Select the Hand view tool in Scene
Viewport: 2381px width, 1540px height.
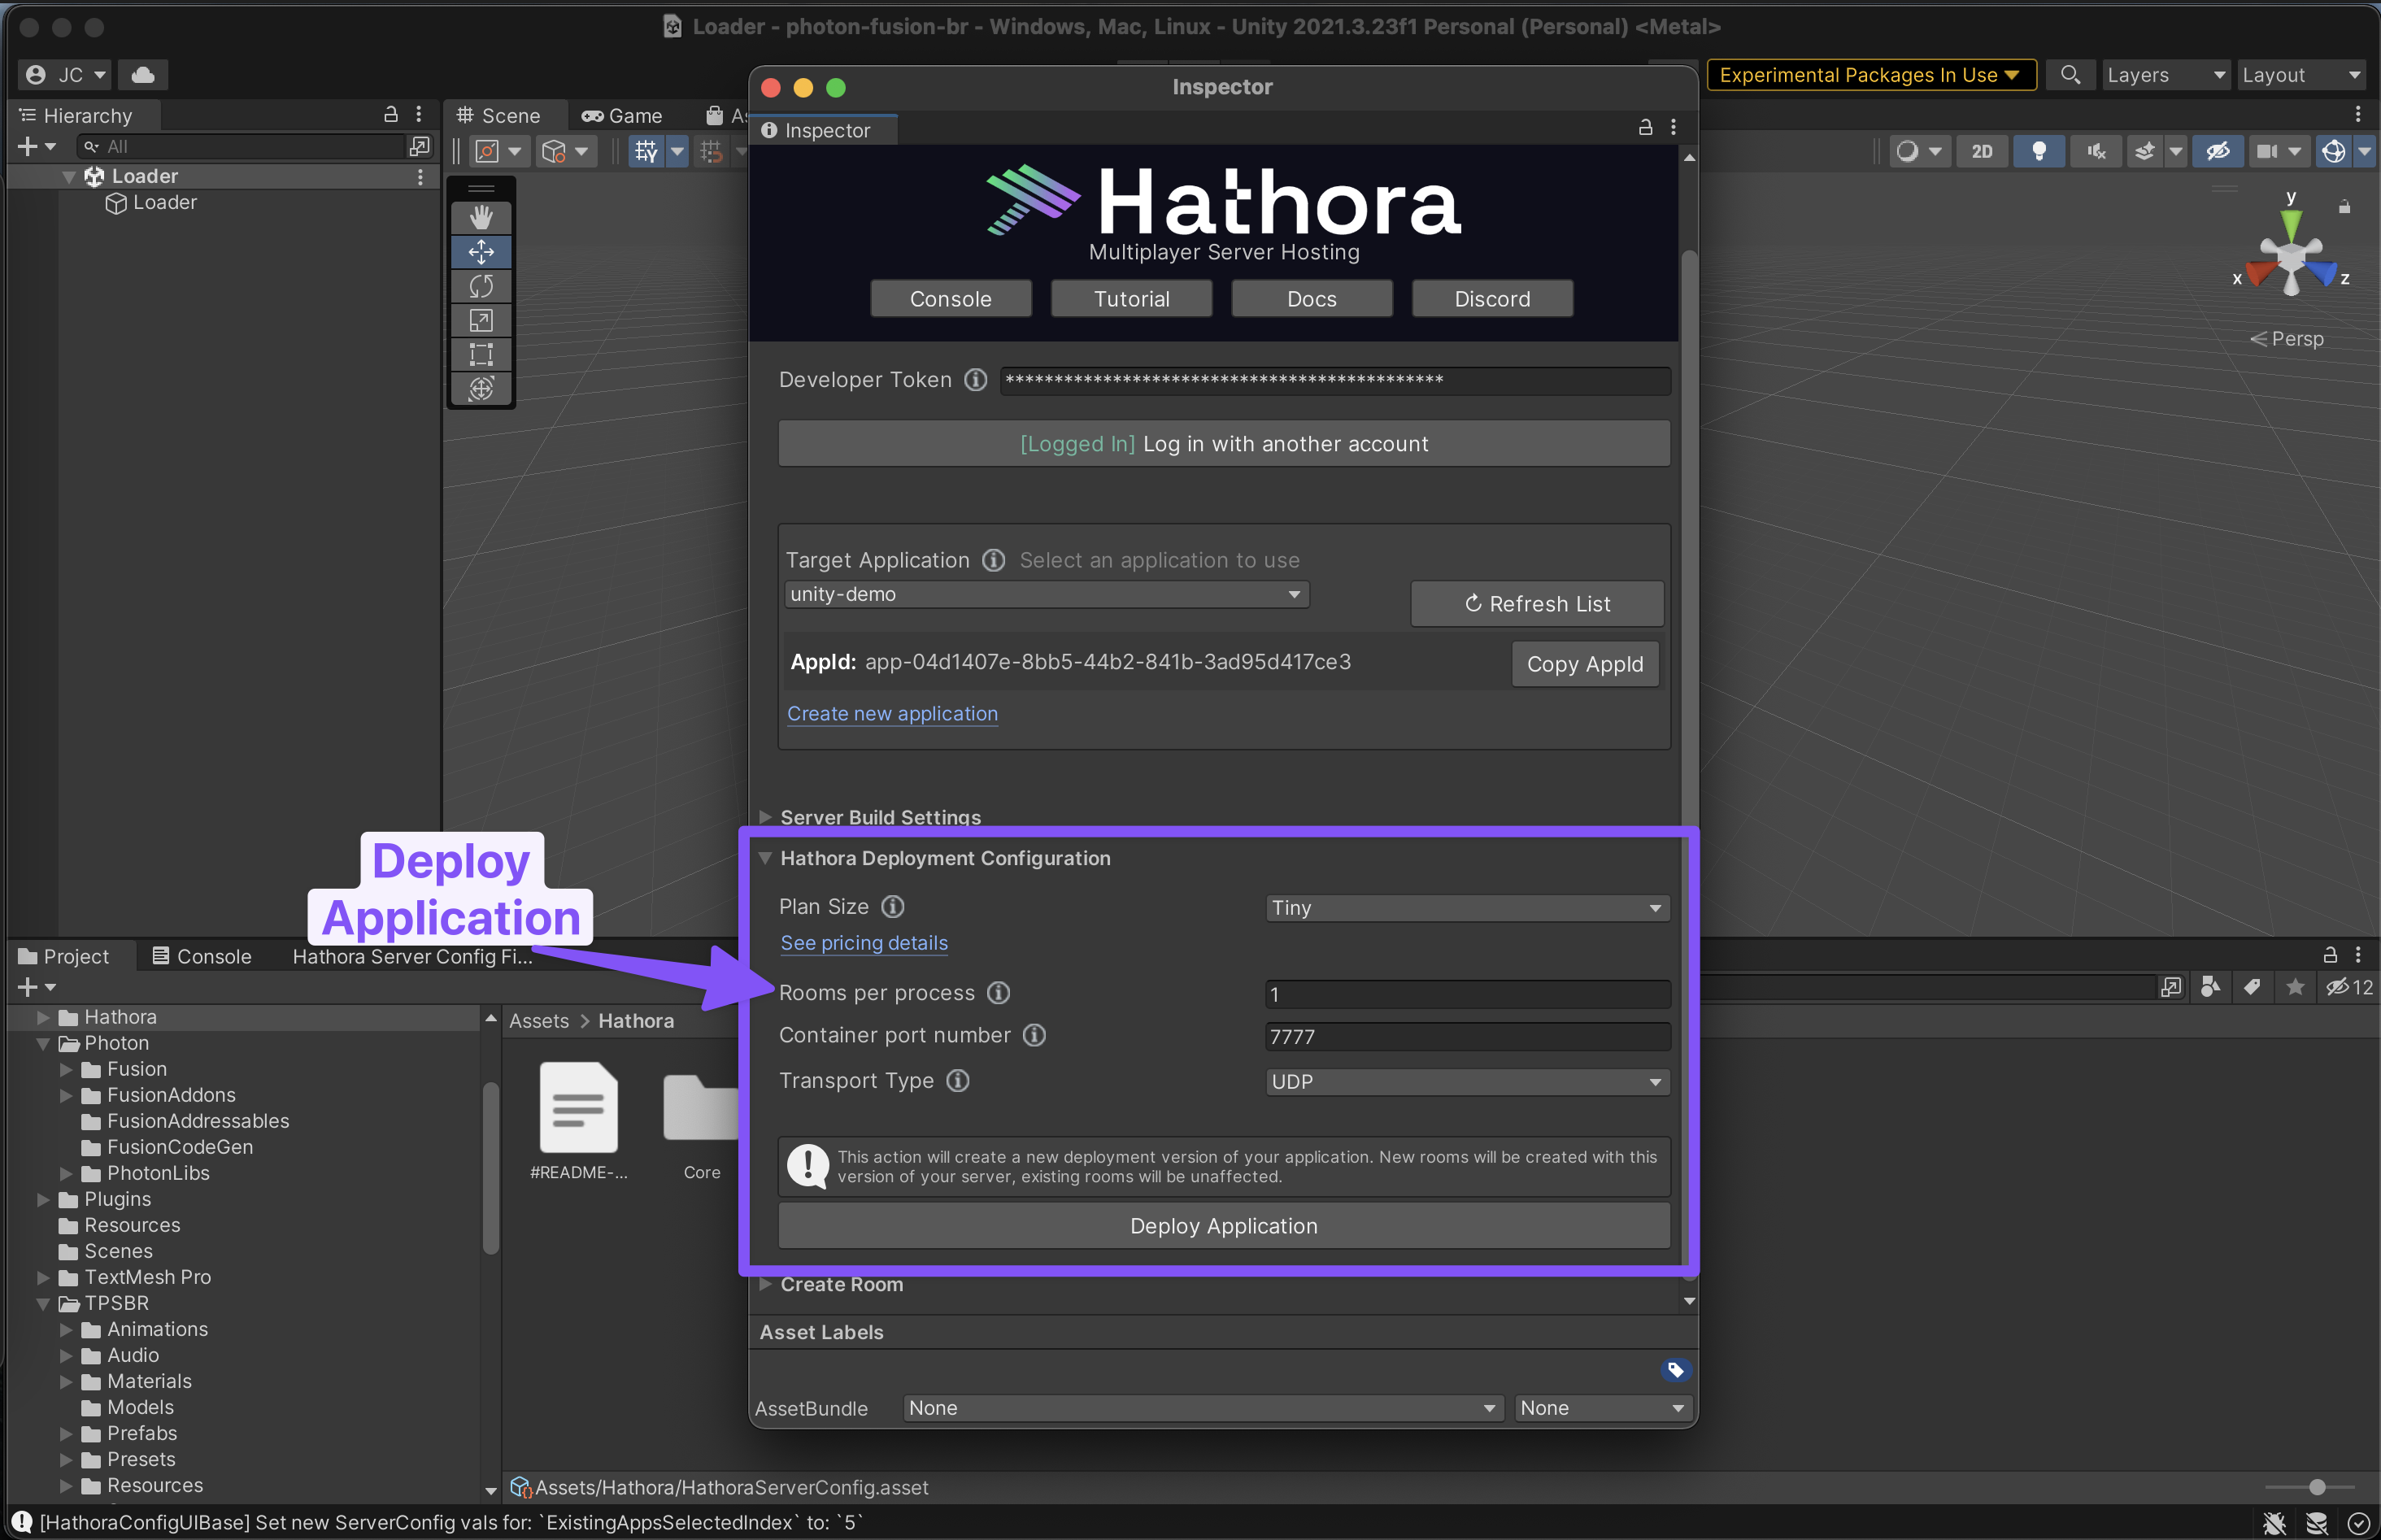click(481, 217)
